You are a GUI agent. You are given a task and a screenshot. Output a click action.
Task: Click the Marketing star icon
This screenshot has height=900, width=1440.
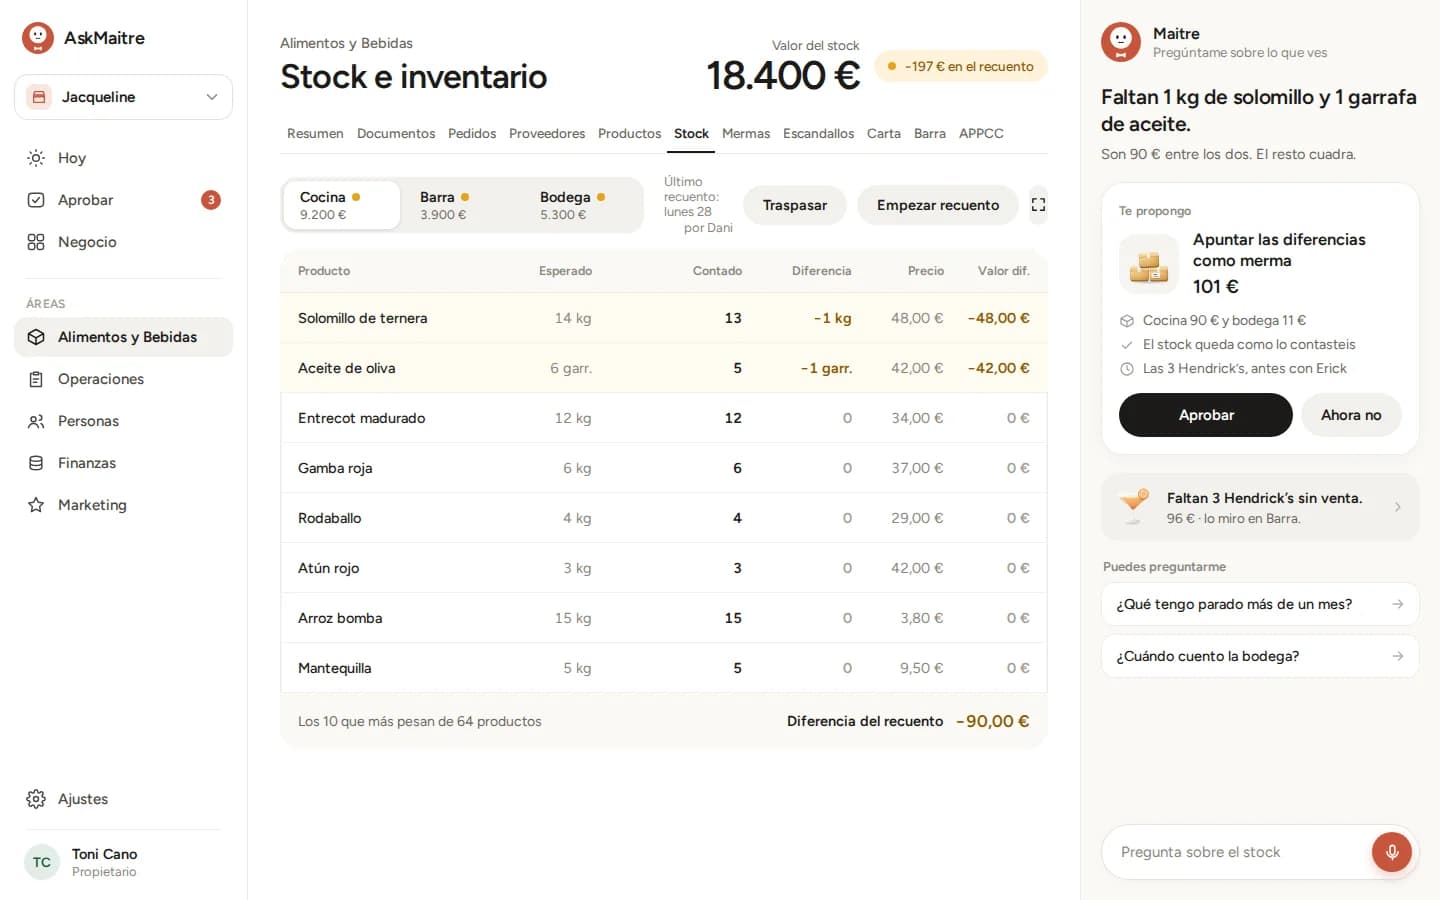tap(36, 505)
